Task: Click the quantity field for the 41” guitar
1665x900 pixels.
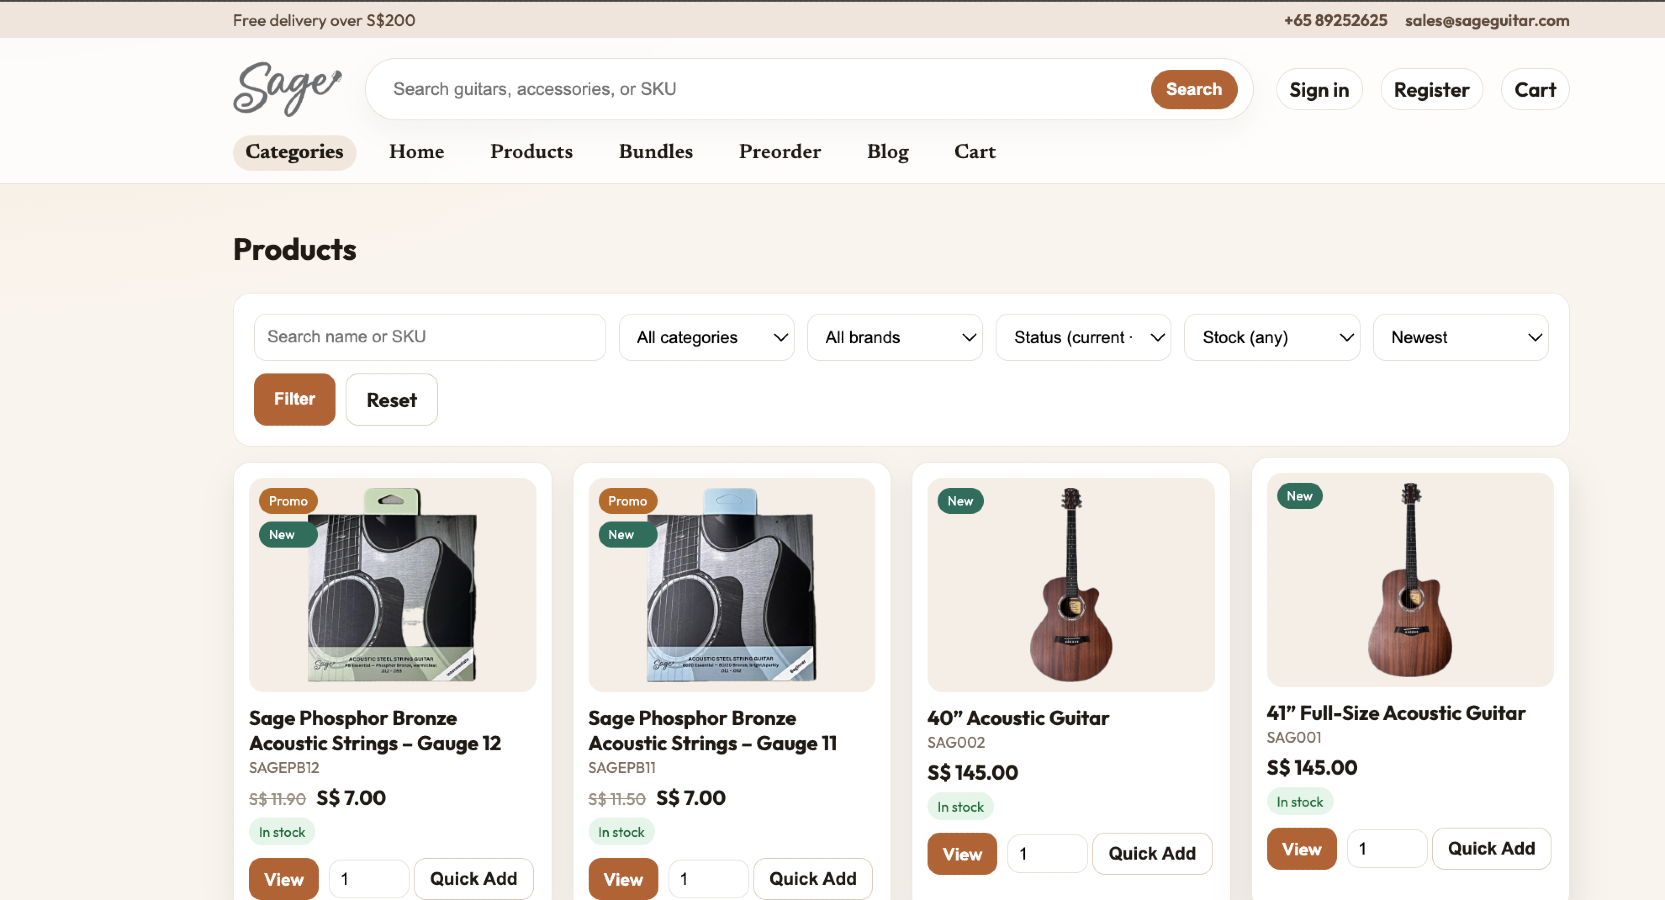Action: 1387,848
